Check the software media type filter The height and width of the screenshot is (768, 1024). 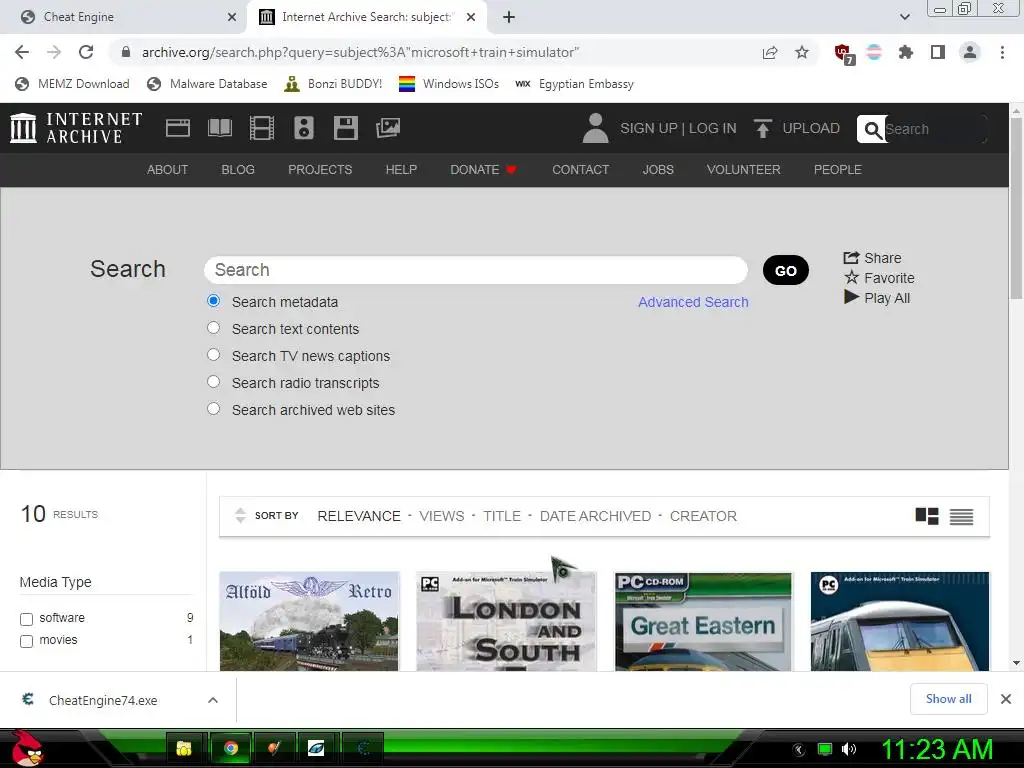tap(26, 619)
